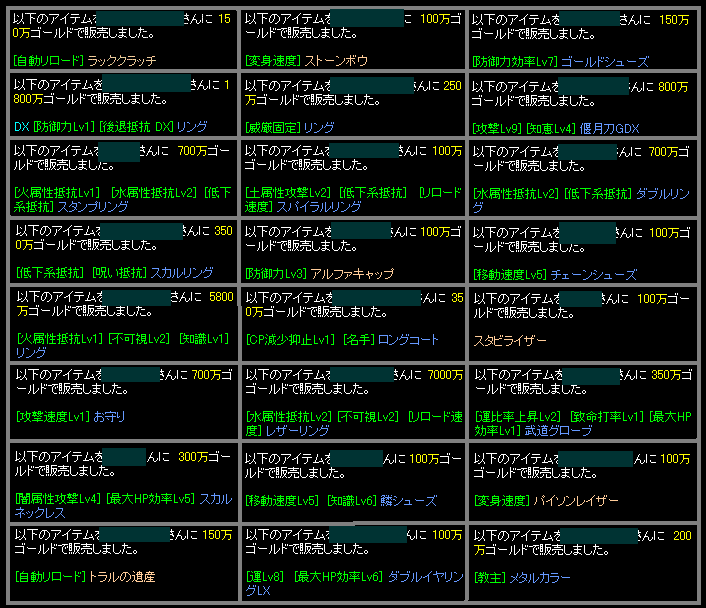Image resolution: width=706 pixels, height=608 pixels.
Task: Select the 偃月刀GDX item text
Action: [x=609, y=128]
